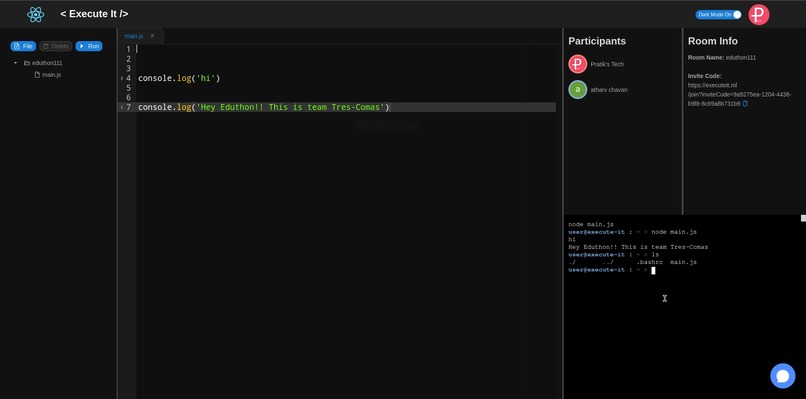Click the file icon beside main.js in tree
This screenshot has width=806, height=399.
(x=37, y=75)
